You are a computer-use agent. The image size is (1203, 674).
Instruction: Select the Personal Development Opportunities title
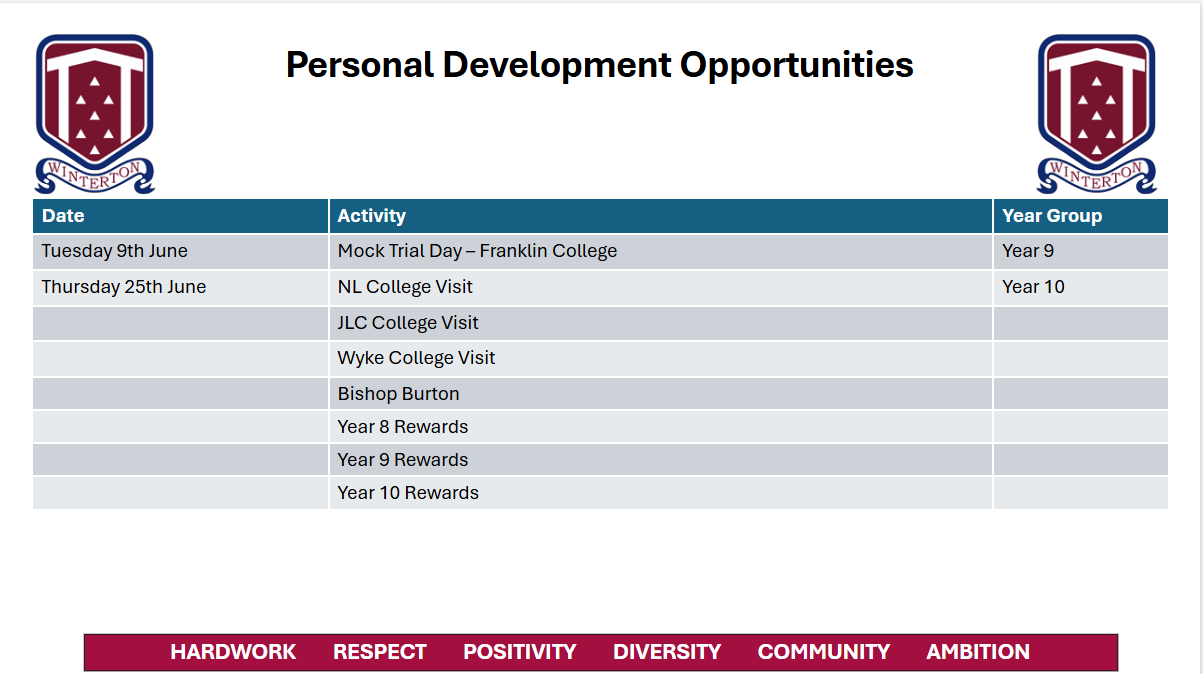(599, 65)
